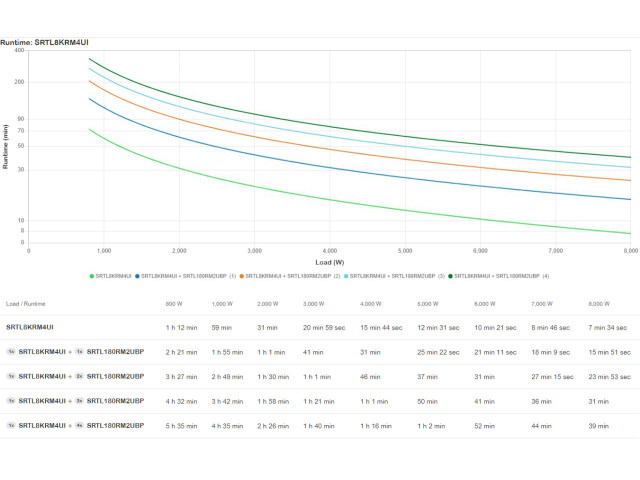Click the 3x quantity badge before SRTL180RM2UBP
Image resolution: width=640 pixels, height=480 pixels.
(79, 401)
